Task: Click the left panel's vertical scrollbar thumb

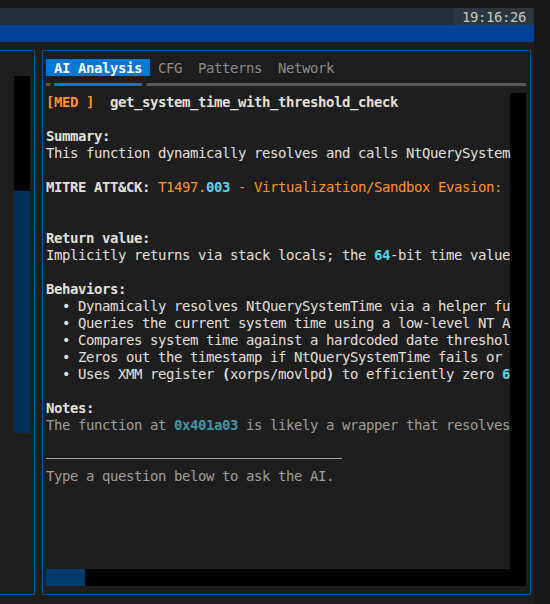Action: [22, 312]
